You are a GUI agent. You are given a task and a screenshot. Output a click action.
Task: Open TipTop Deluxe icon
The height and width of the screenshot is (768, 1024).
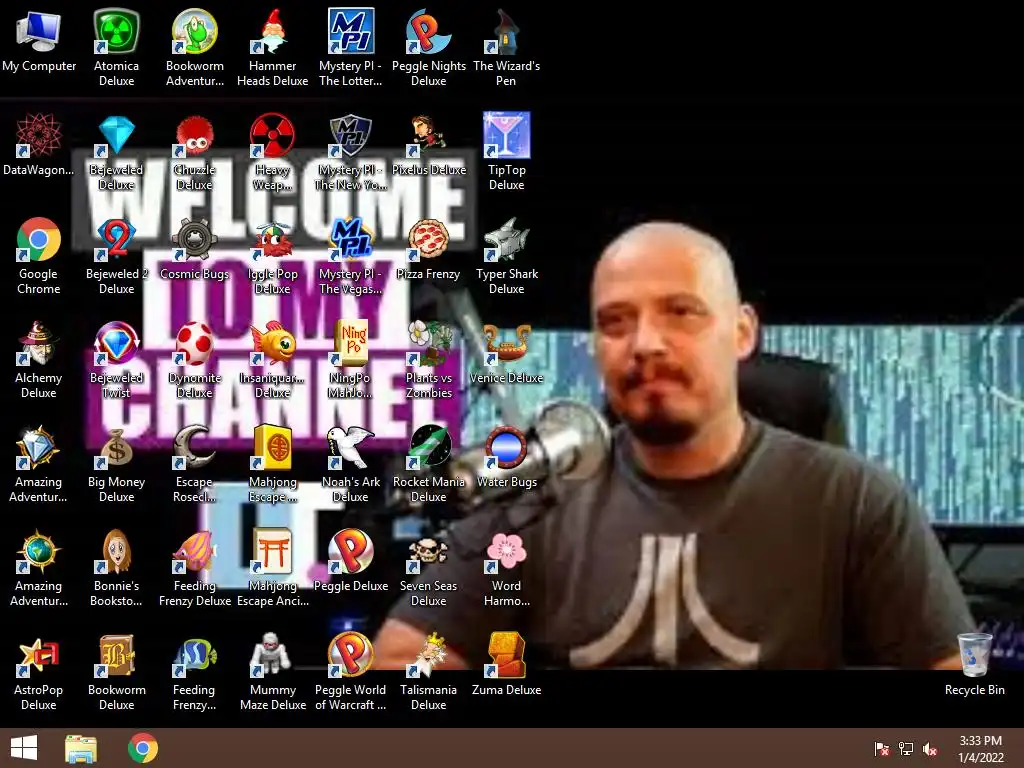point(506,152)
